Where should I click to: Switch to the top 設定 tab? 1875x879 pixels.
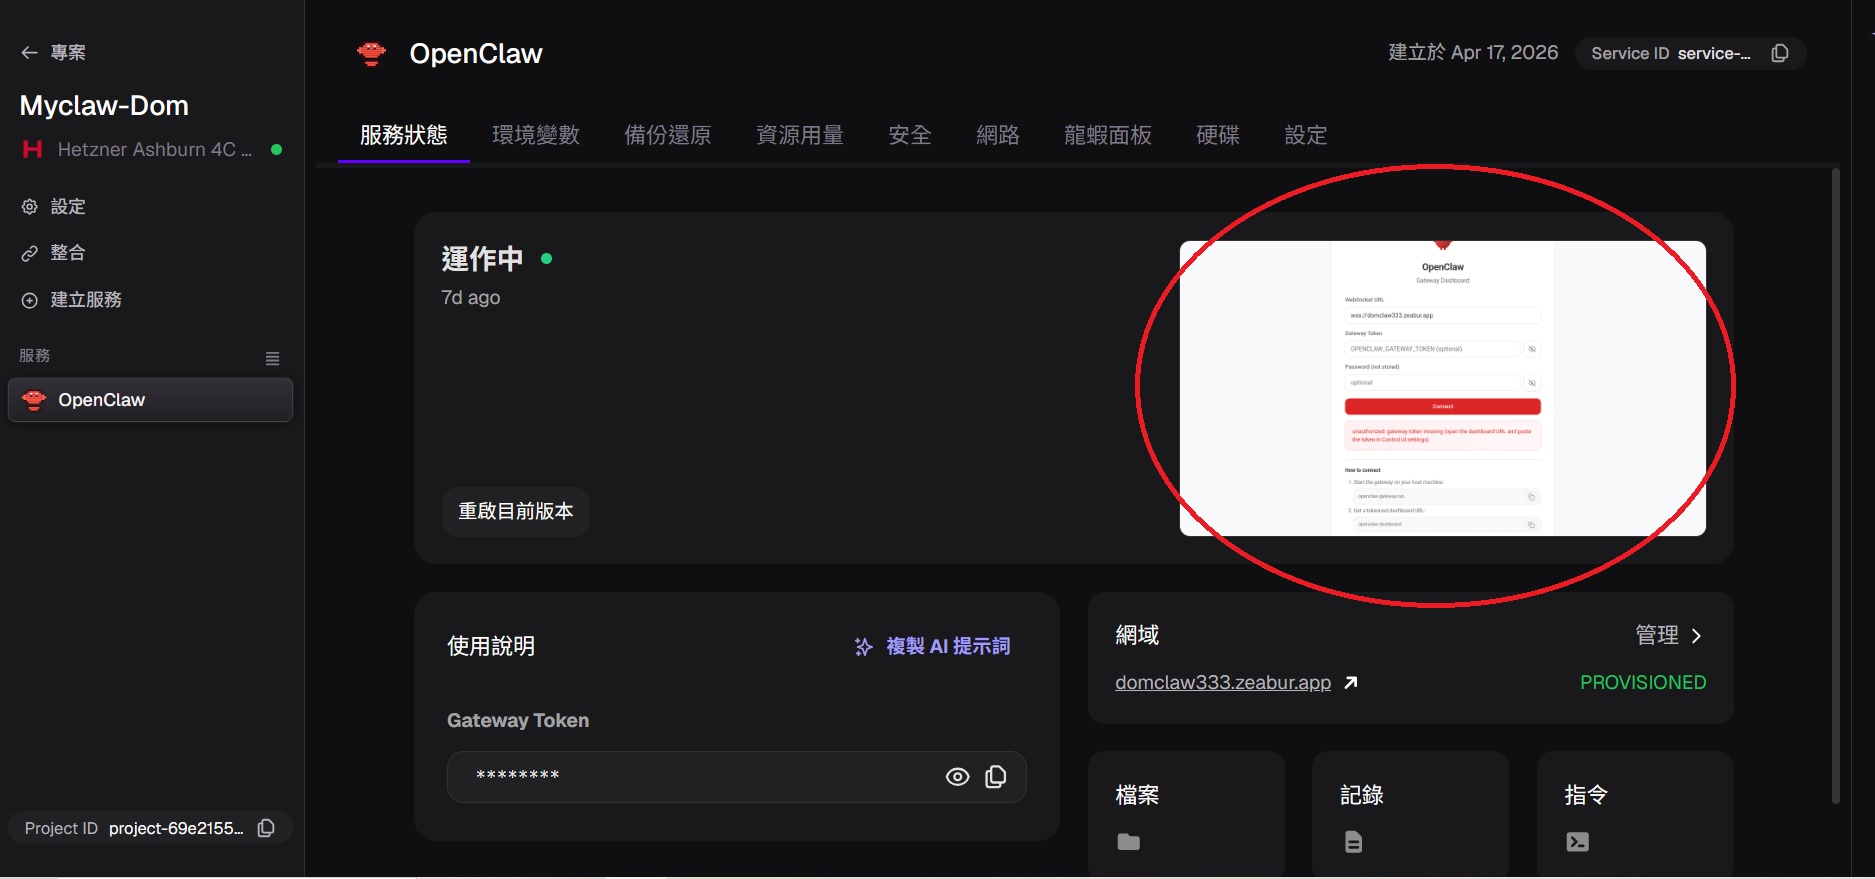point(1306,135)
